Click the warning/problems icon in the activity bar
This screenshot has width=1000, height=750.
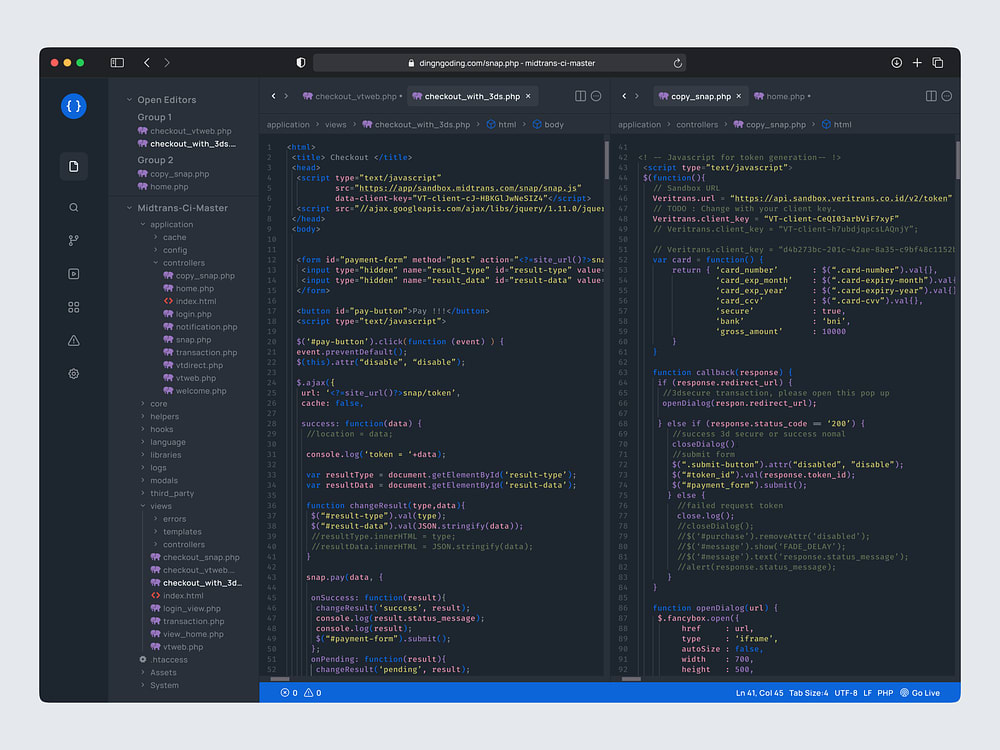click(x=72, y=340)
